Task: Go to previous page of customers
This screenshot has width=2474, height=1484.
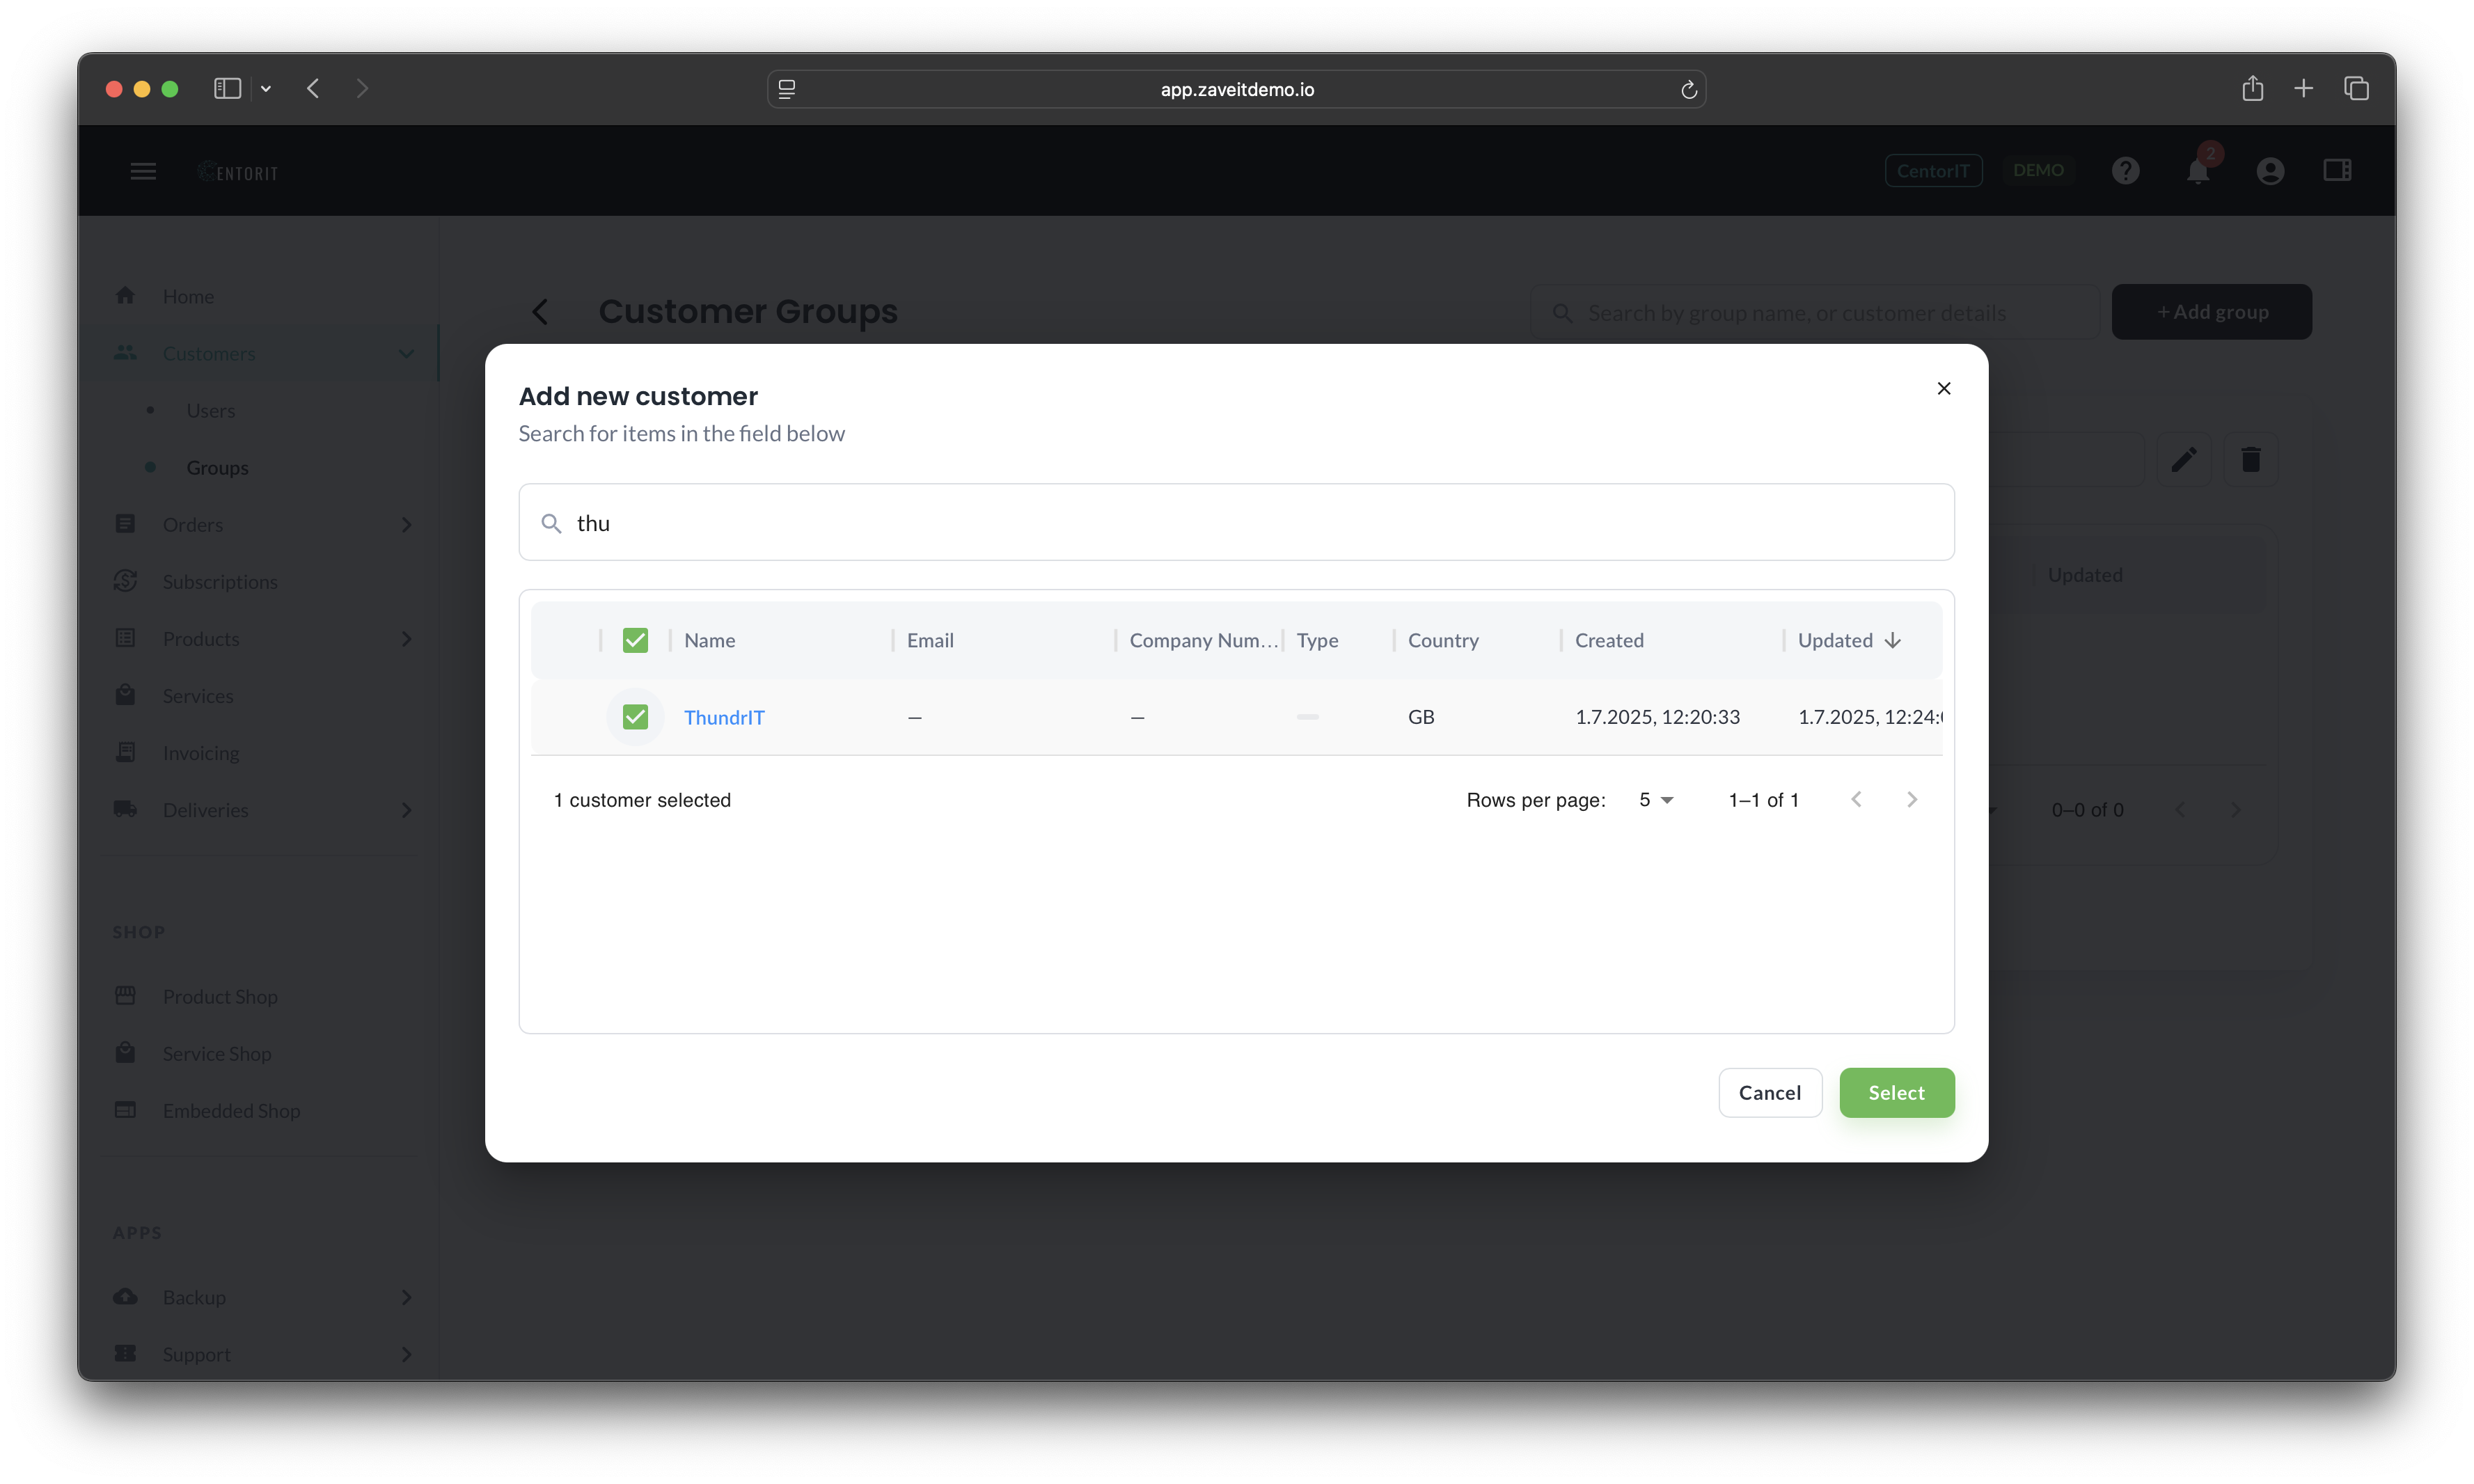Action: pos(1856,800)
